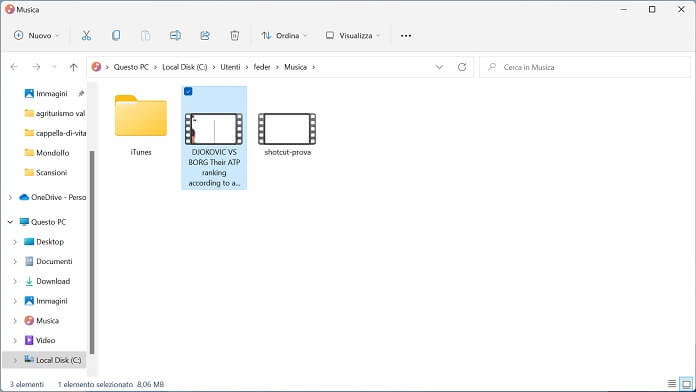Click the '3 elementi' status text
This screenshot has height=392, width=696.
(27, 384)
